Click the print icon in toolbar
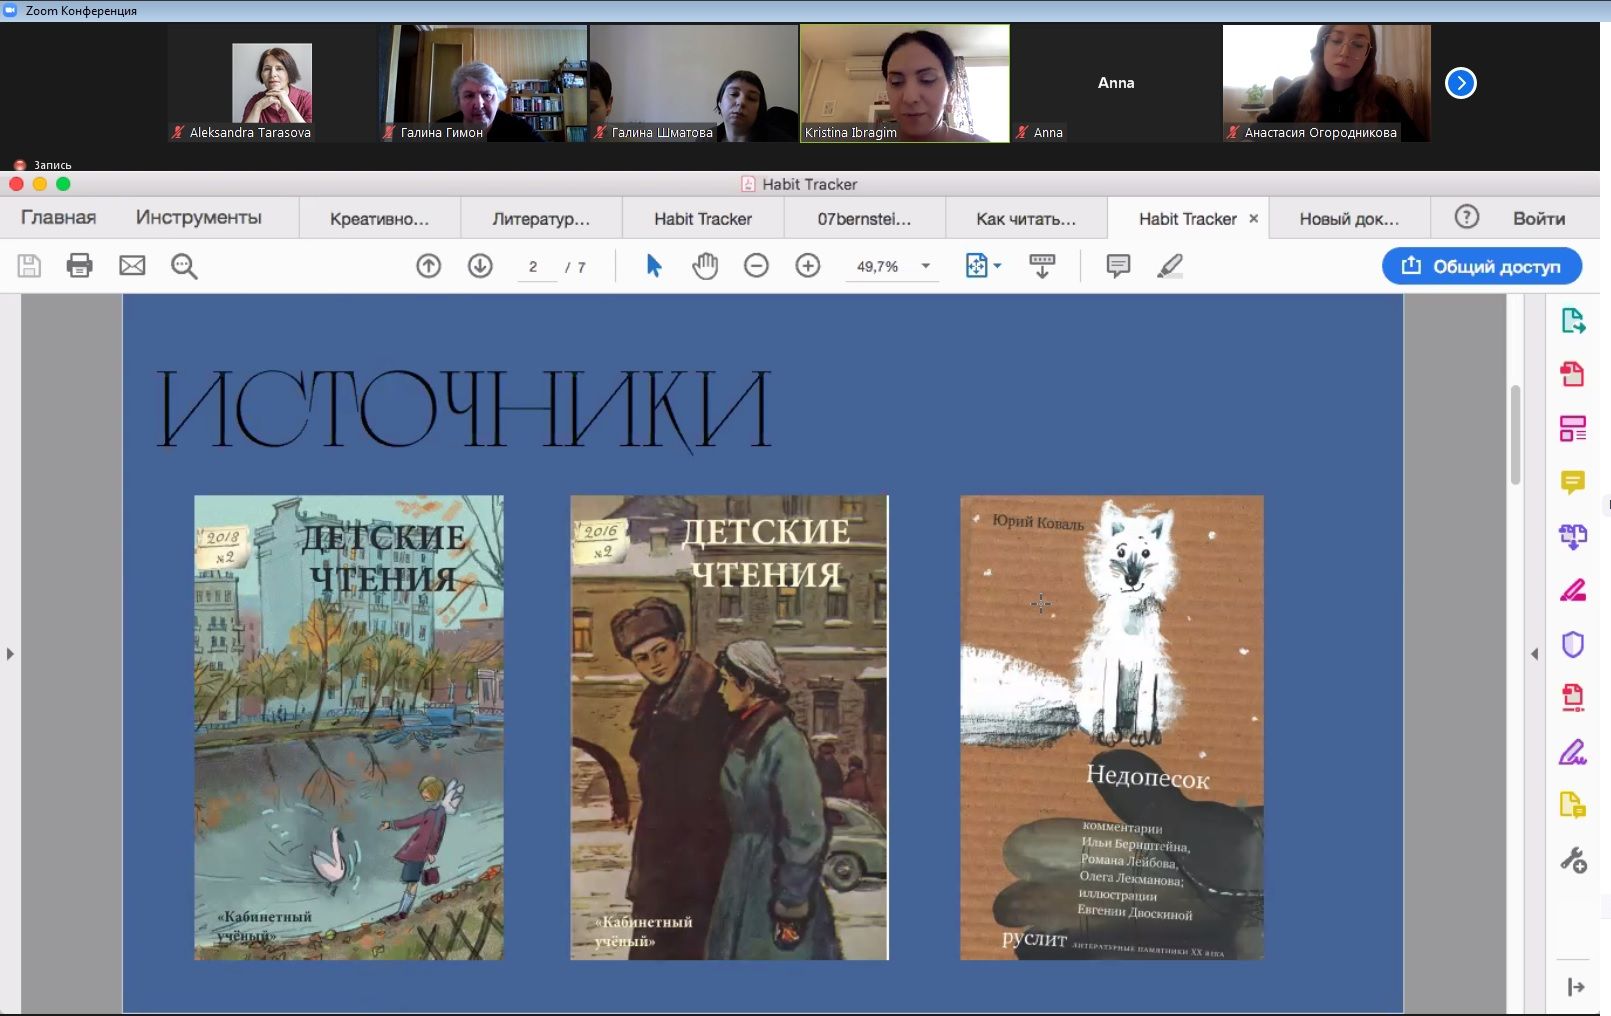1611x1016 pixels. 79,266
